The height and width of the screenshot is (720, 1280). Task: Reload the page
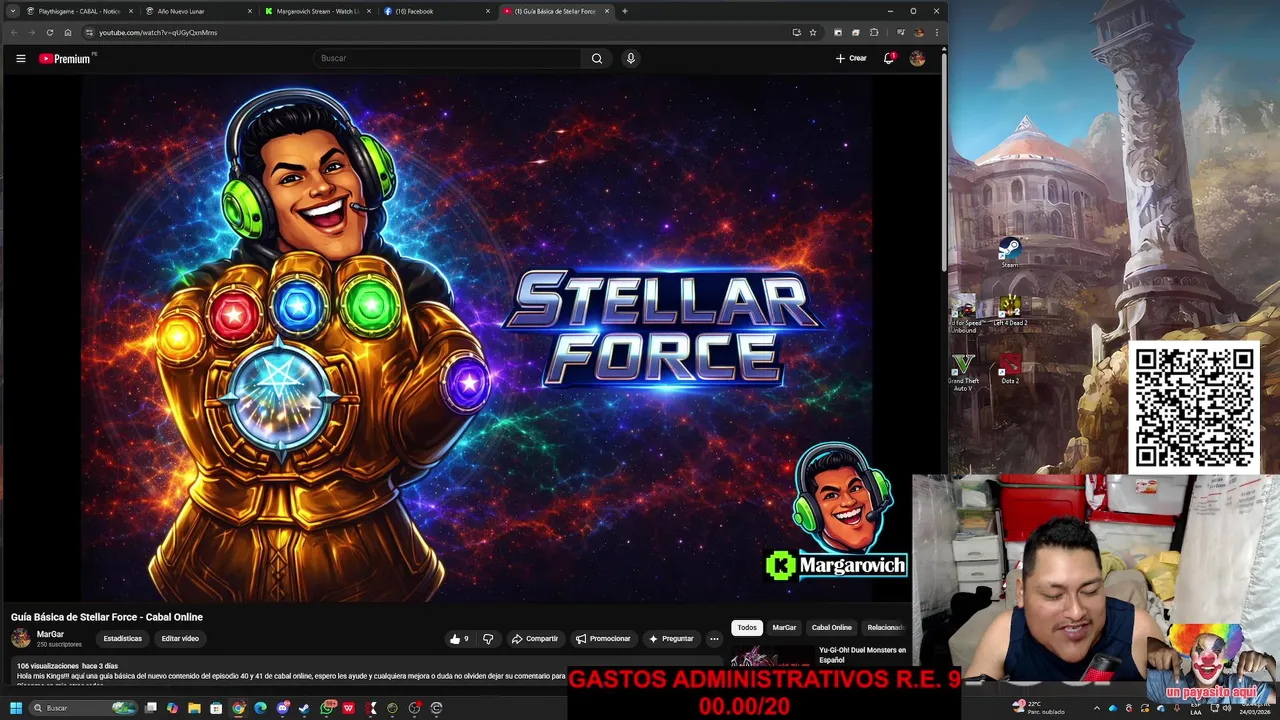click(50, 32)
